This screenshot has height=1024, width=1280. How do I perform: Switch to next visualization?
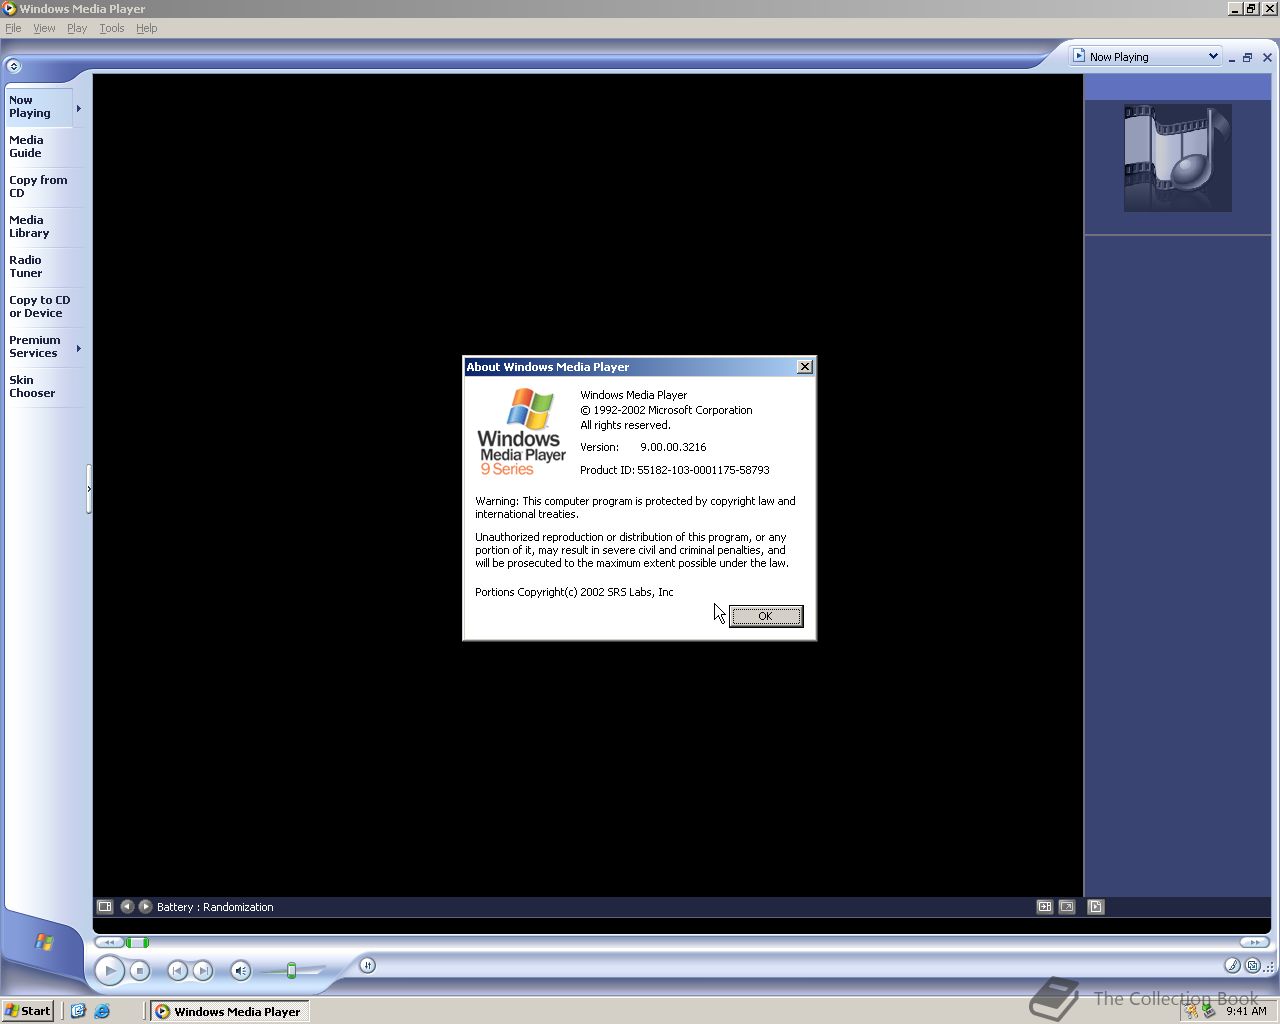tap(145, 907)
